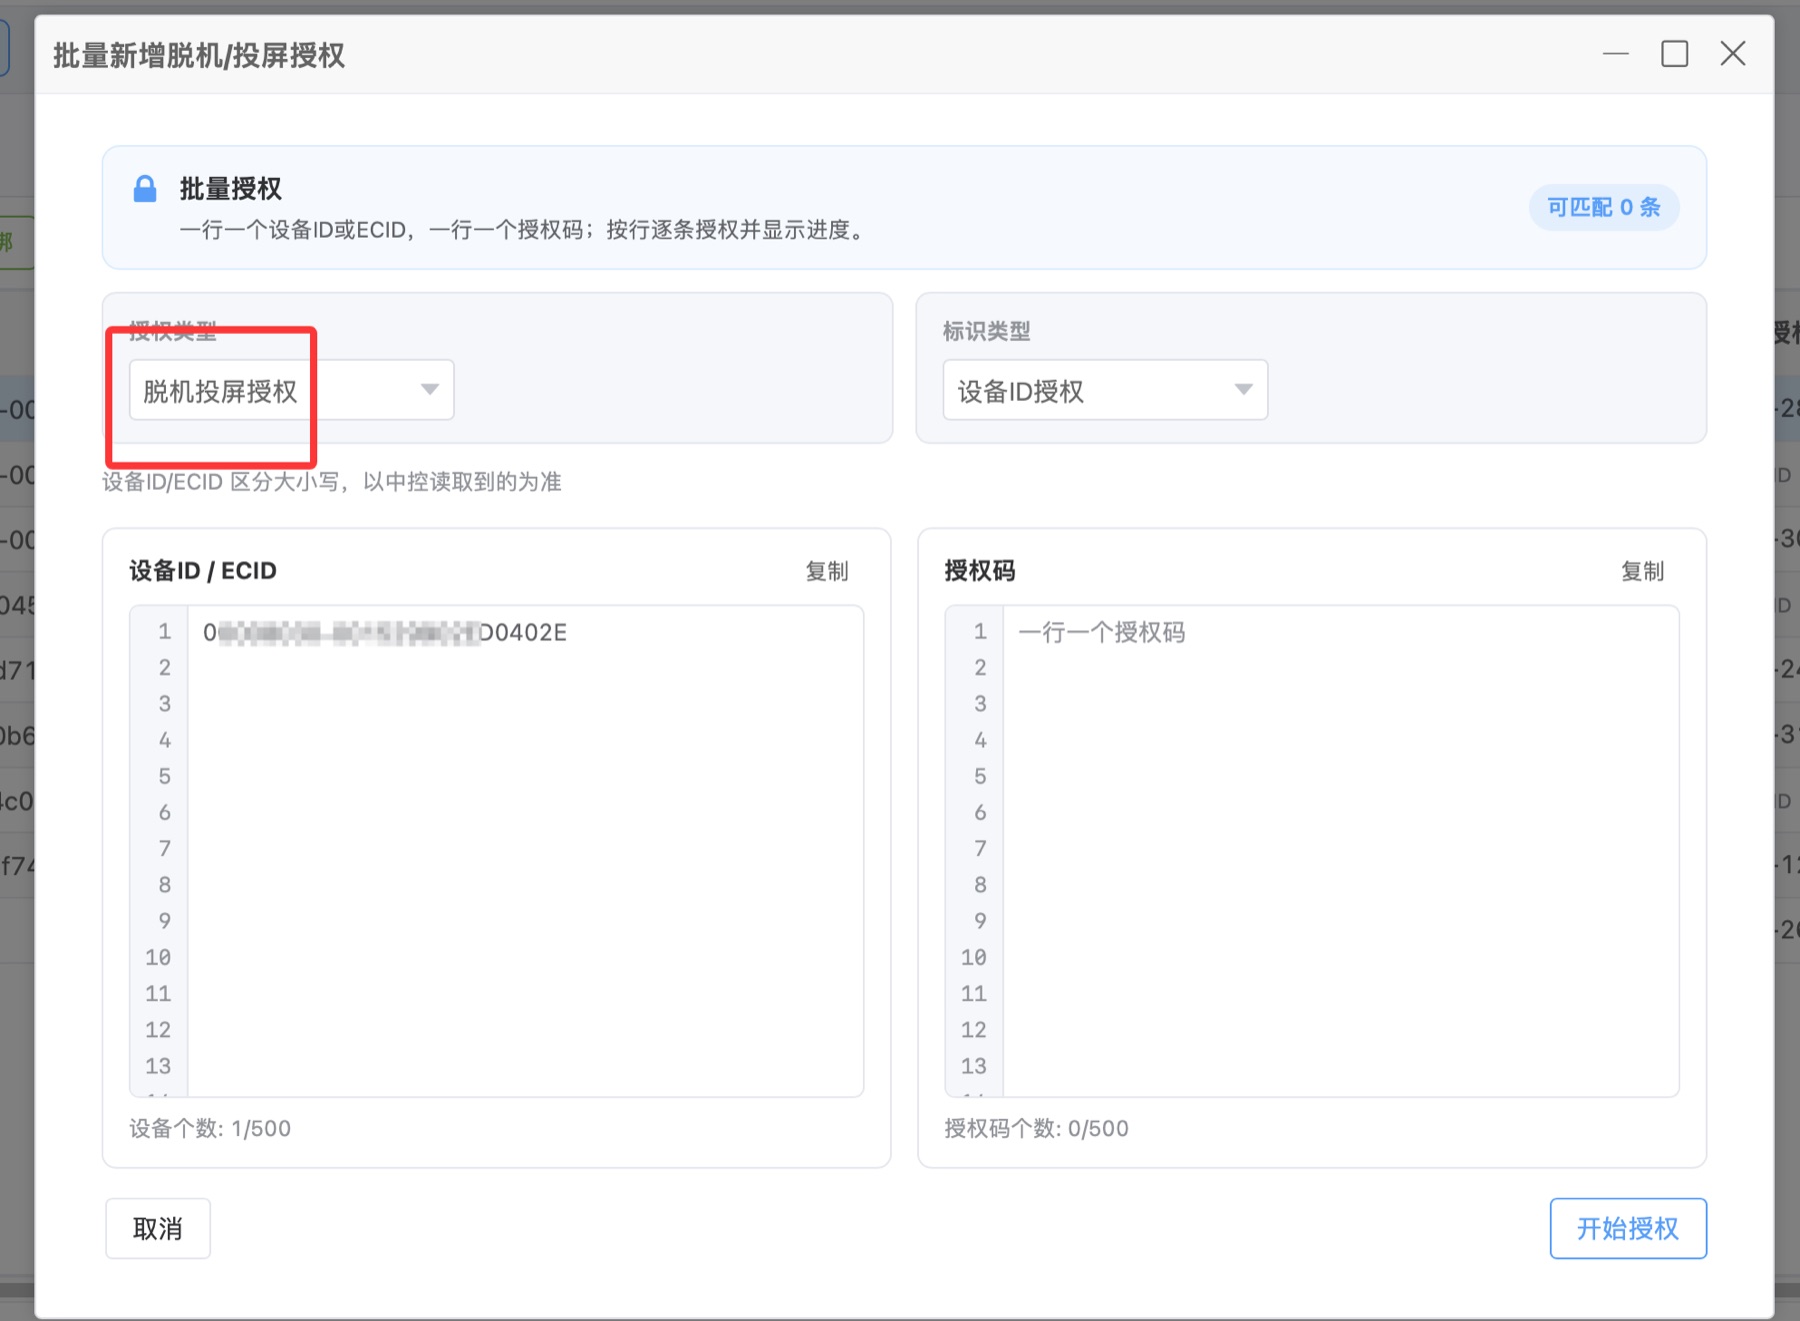Click the 复制 link for 授权码

[1642, 571]
